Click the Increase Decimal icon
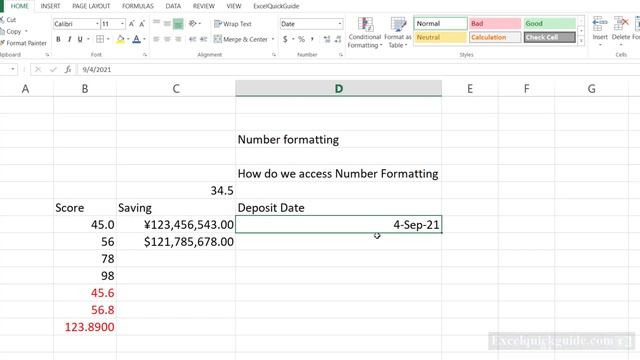The height and width of the screenshot is (360, 640). [327, 39]
